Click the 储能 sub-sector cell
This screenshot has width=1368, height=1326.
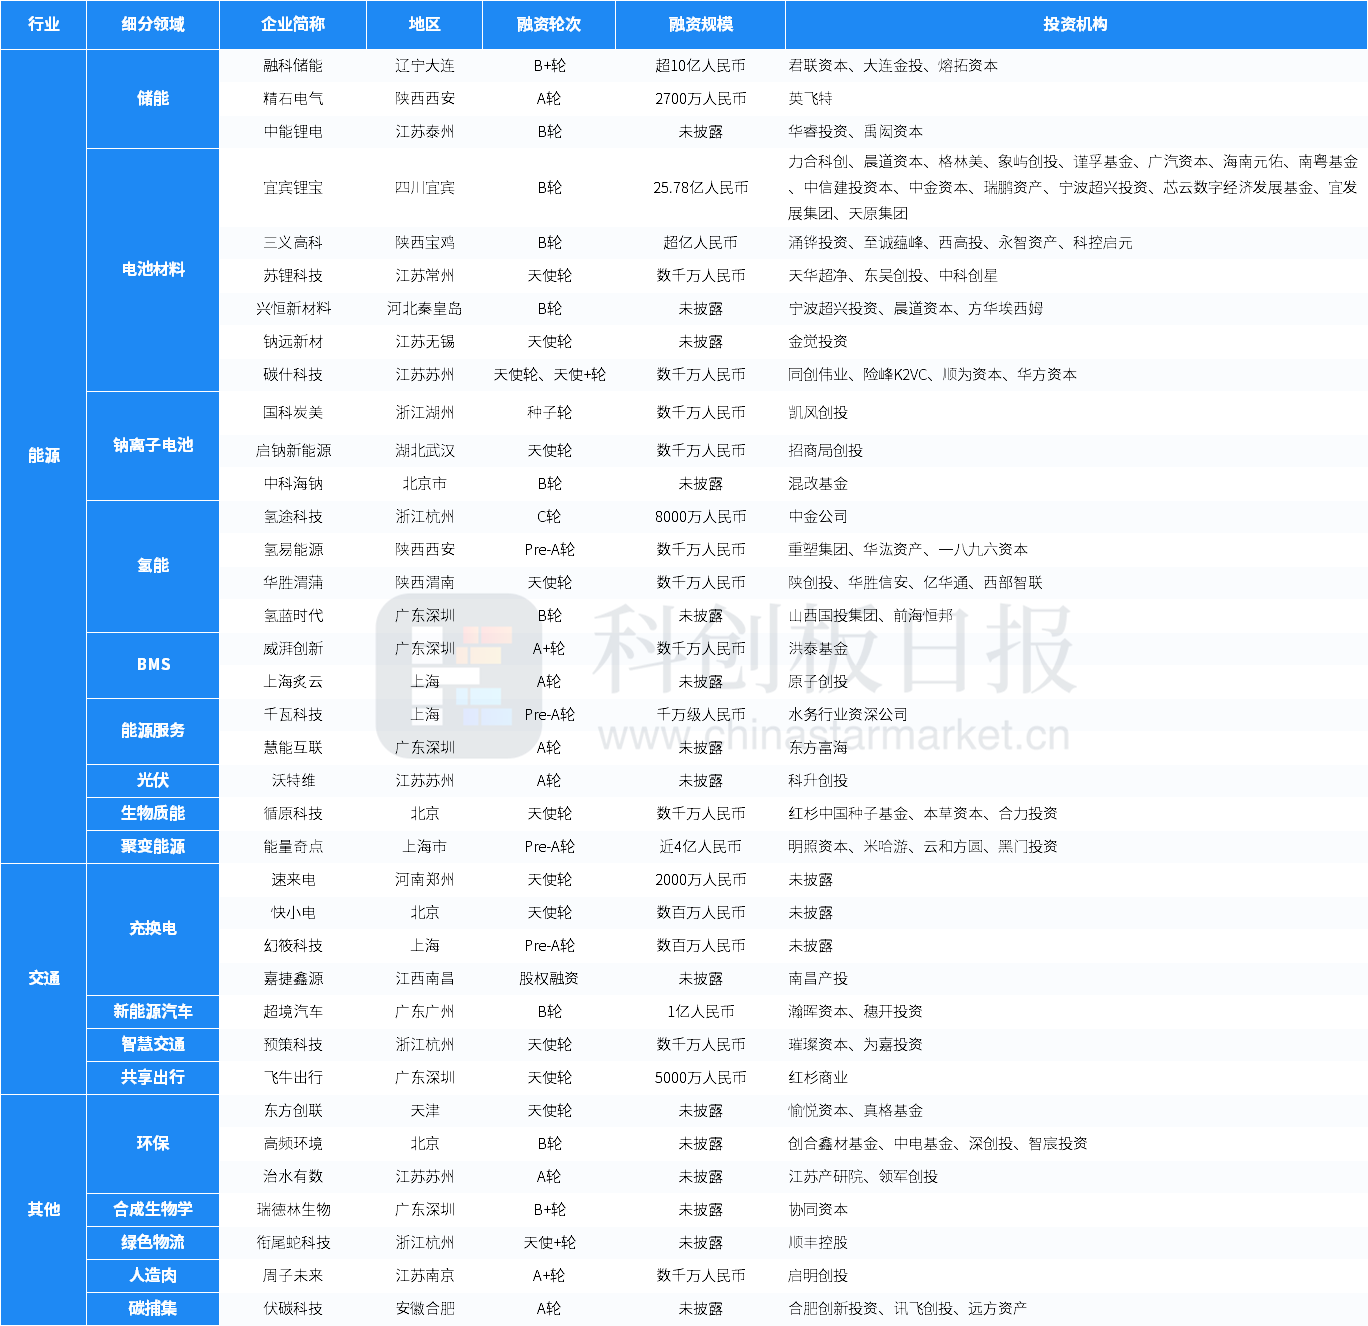click(153, 98)
